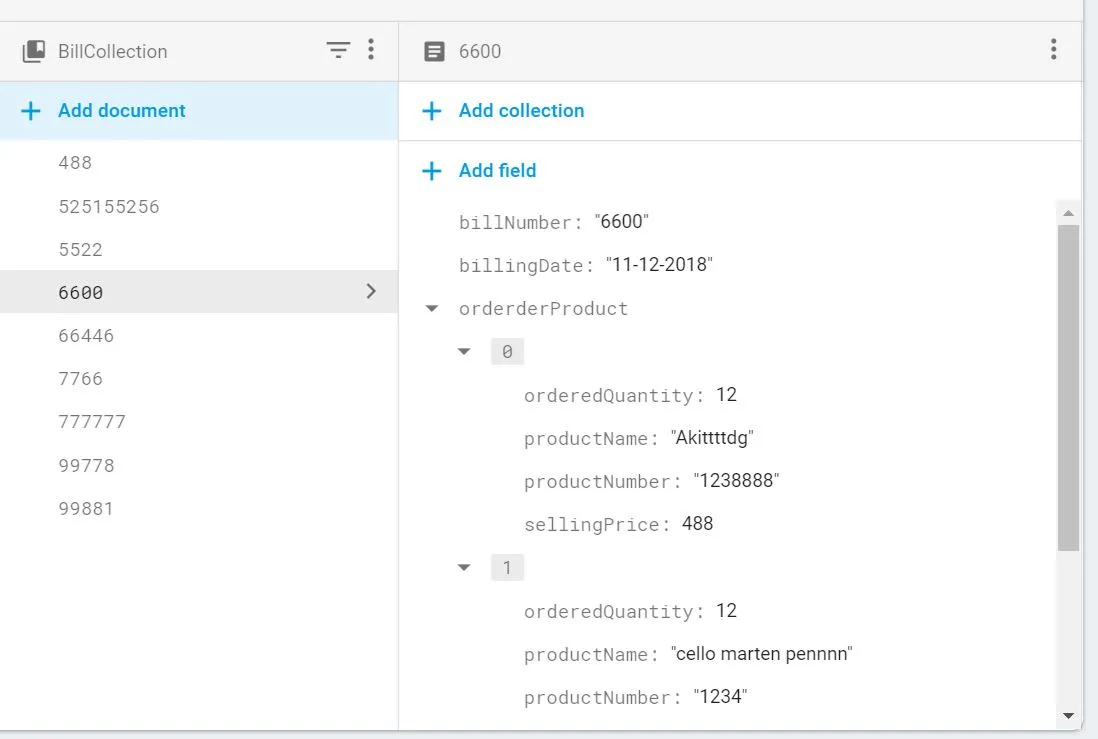Click the chevron on document 6600 row
Screen dimensions: 1098x739
[371, 292]
